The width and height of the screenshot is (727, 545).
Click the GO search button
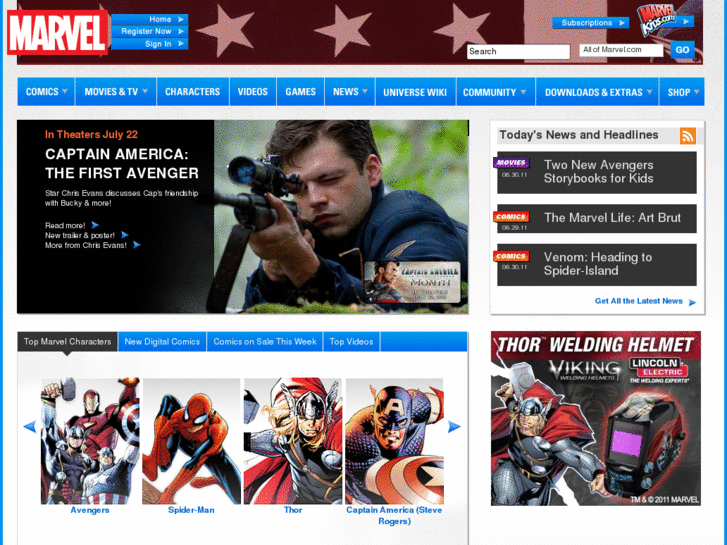tap(682, 50)
